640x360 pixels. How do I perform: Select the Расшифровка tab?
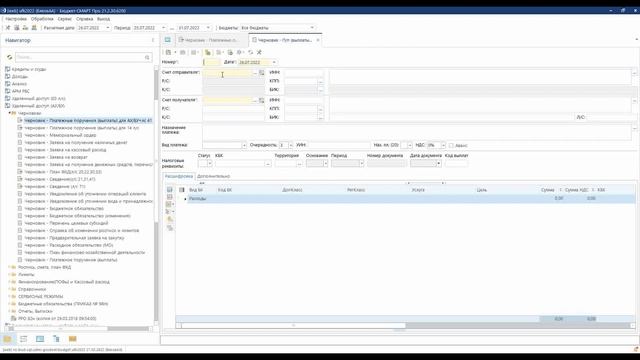(179, 176)
